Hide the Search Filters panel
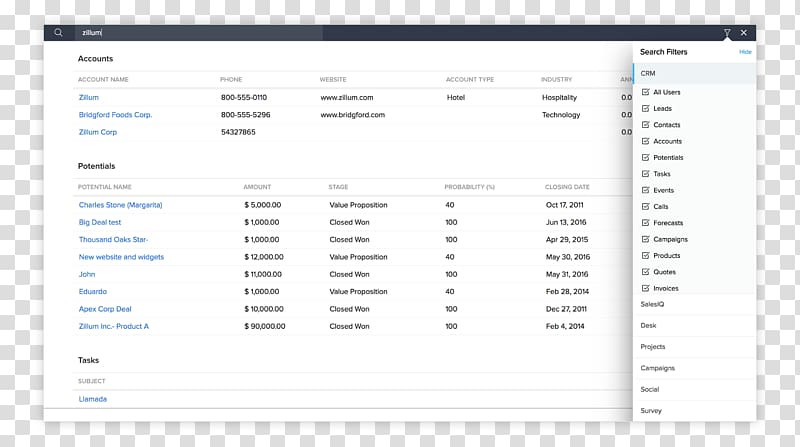Image resolution: width=800 pixels, height=447 pixels. [745, 52]
